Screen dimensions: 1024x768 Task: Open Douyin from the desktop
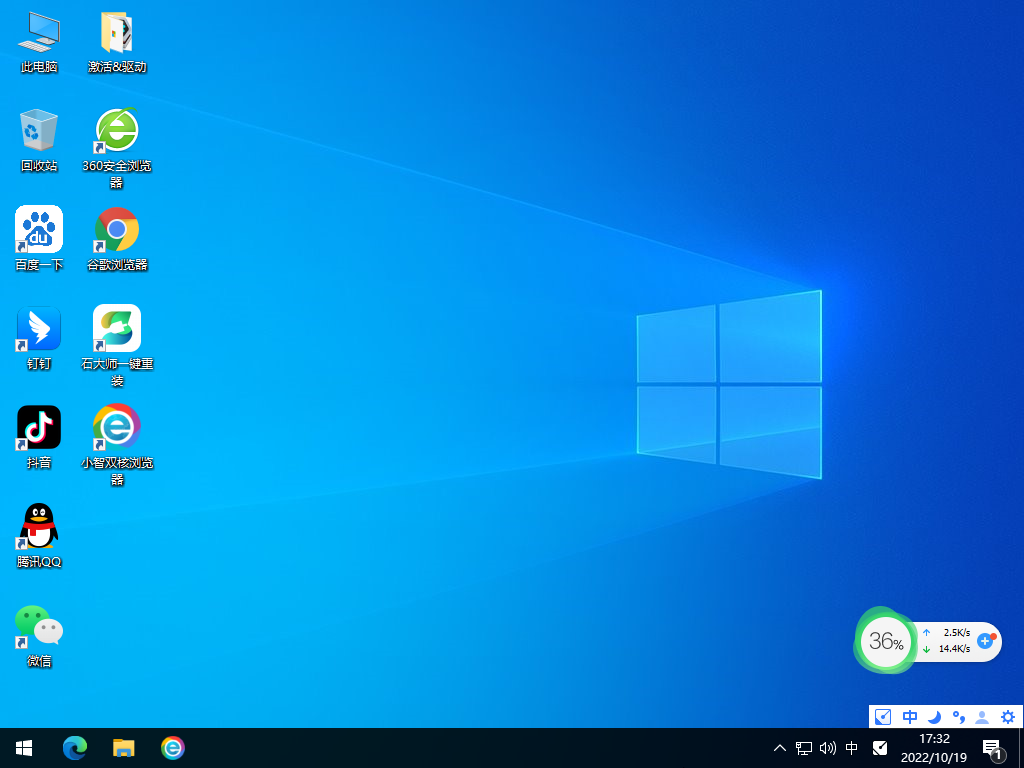point(38,426)
